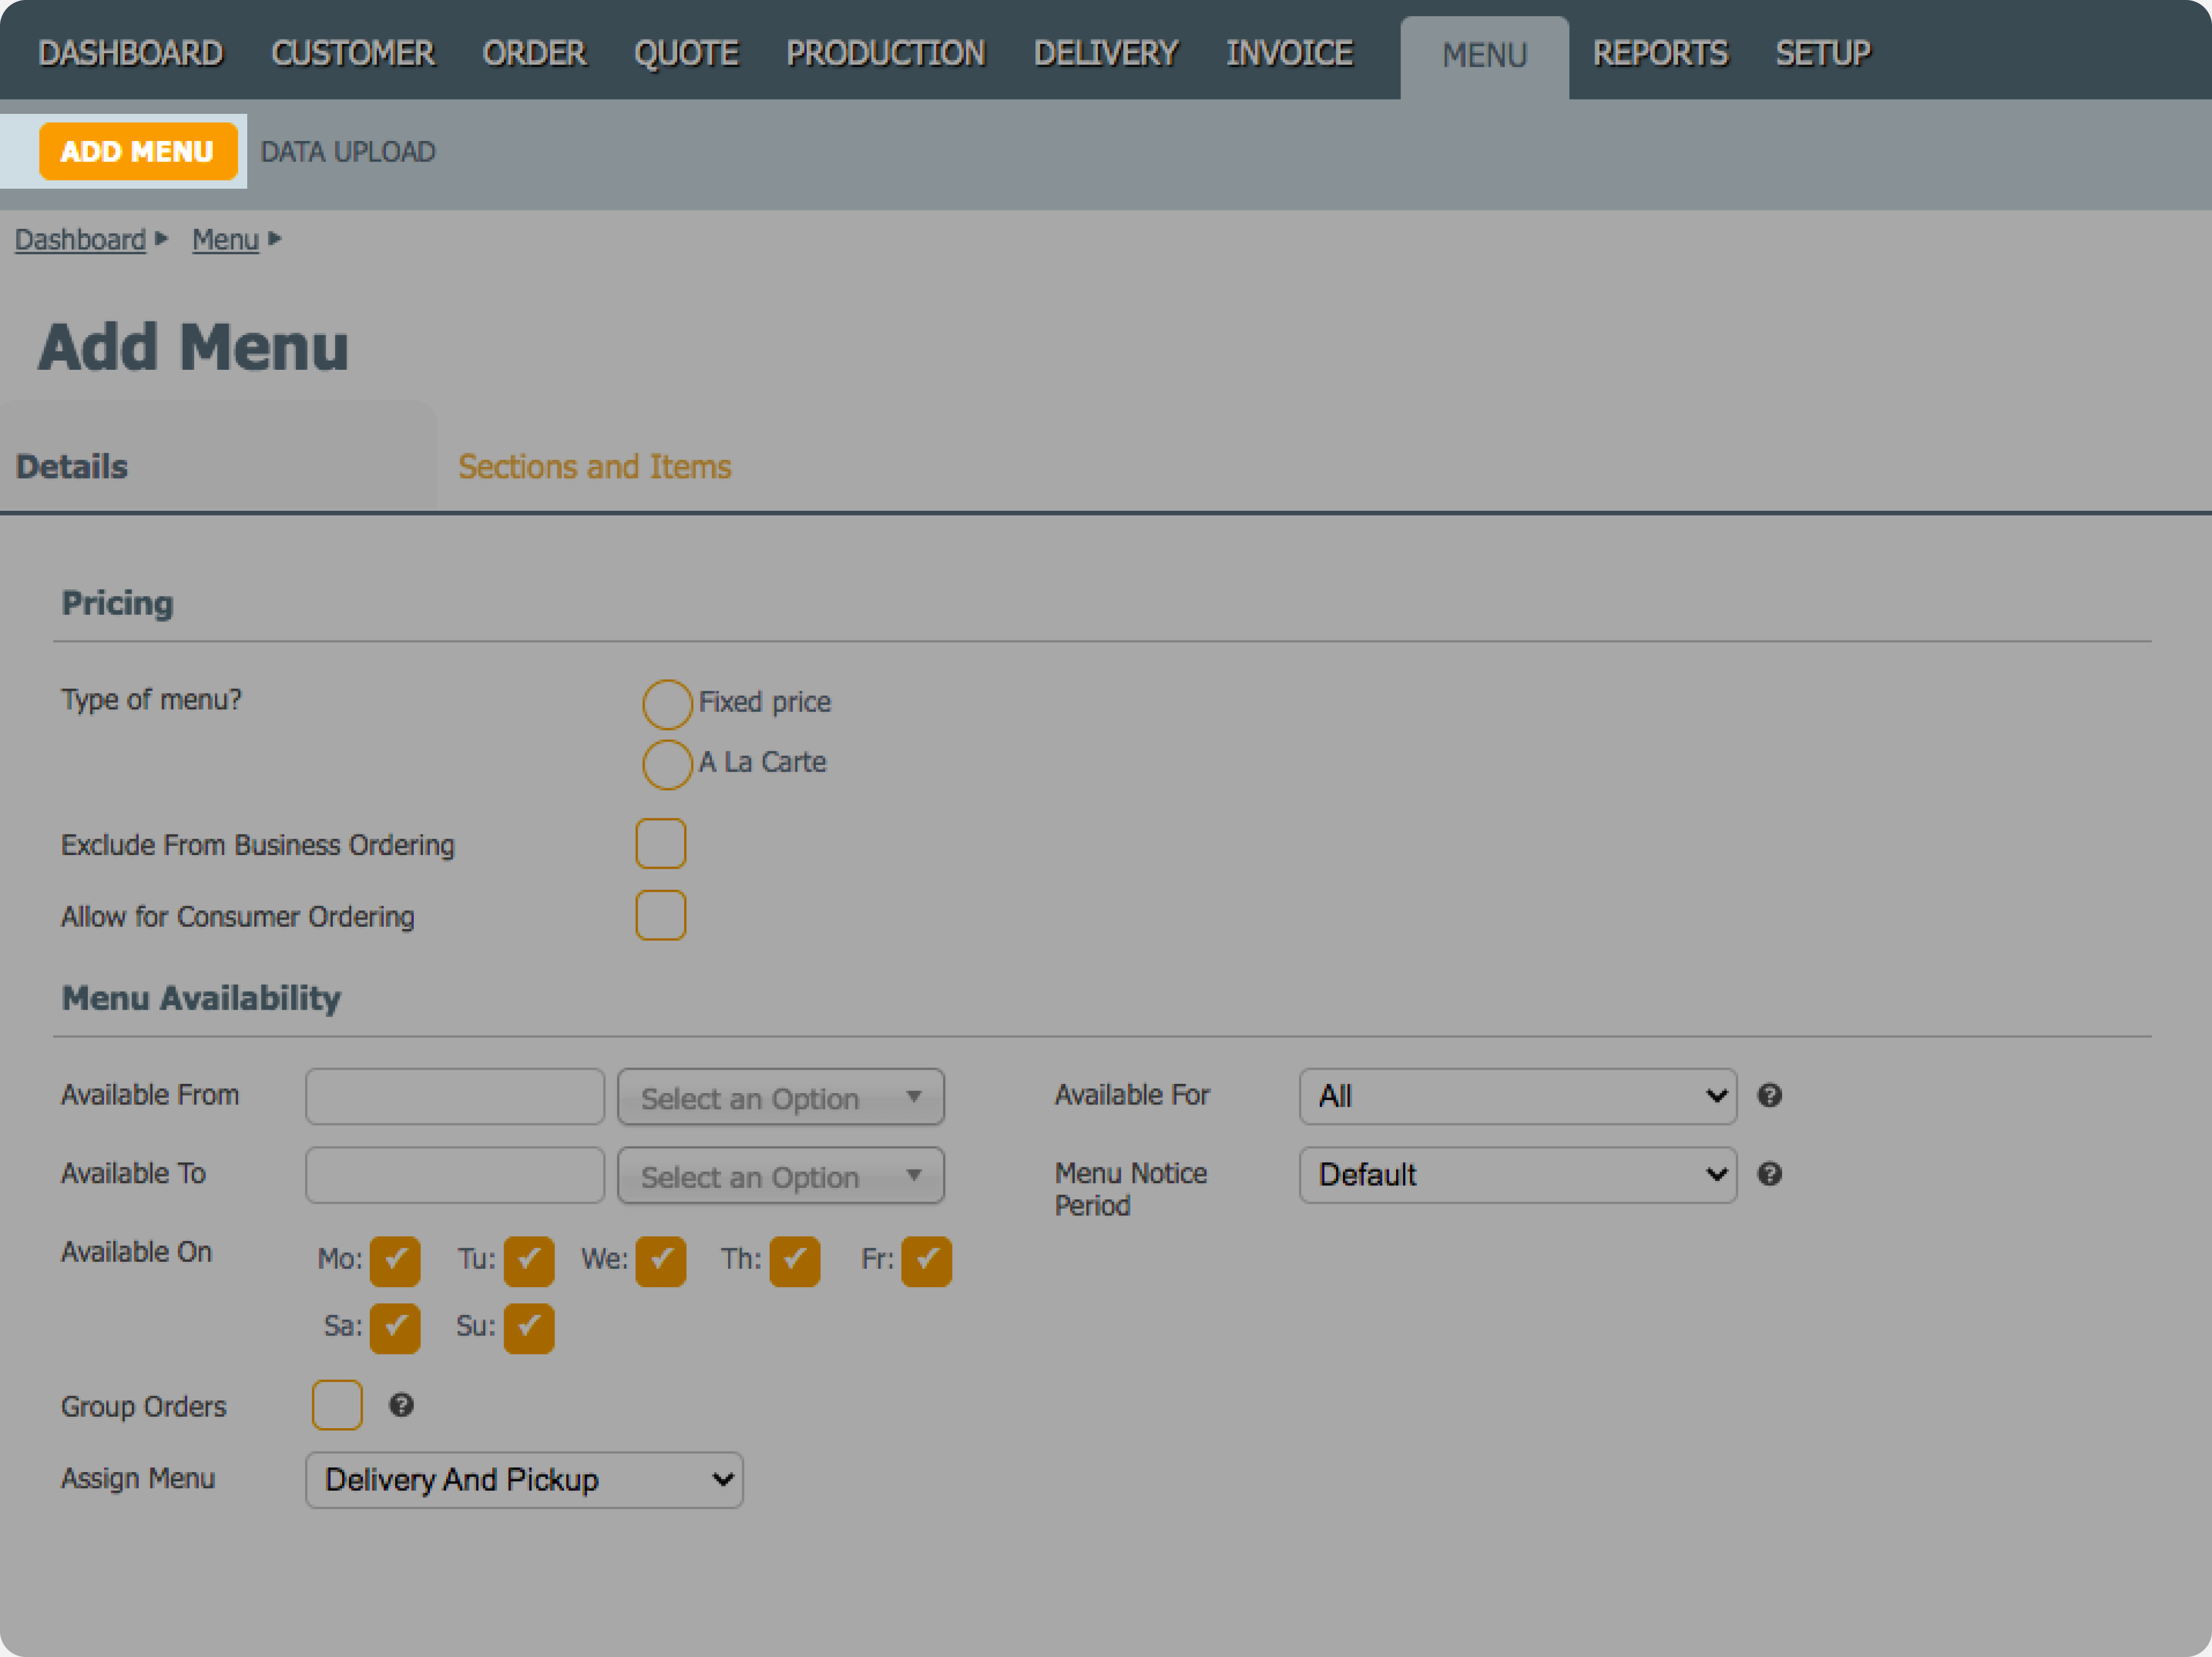Tick Allow for Consumer Ordering checkbox
Image resolution: width=2212 pixels, height=1657 pixels.
pos(660,915)
